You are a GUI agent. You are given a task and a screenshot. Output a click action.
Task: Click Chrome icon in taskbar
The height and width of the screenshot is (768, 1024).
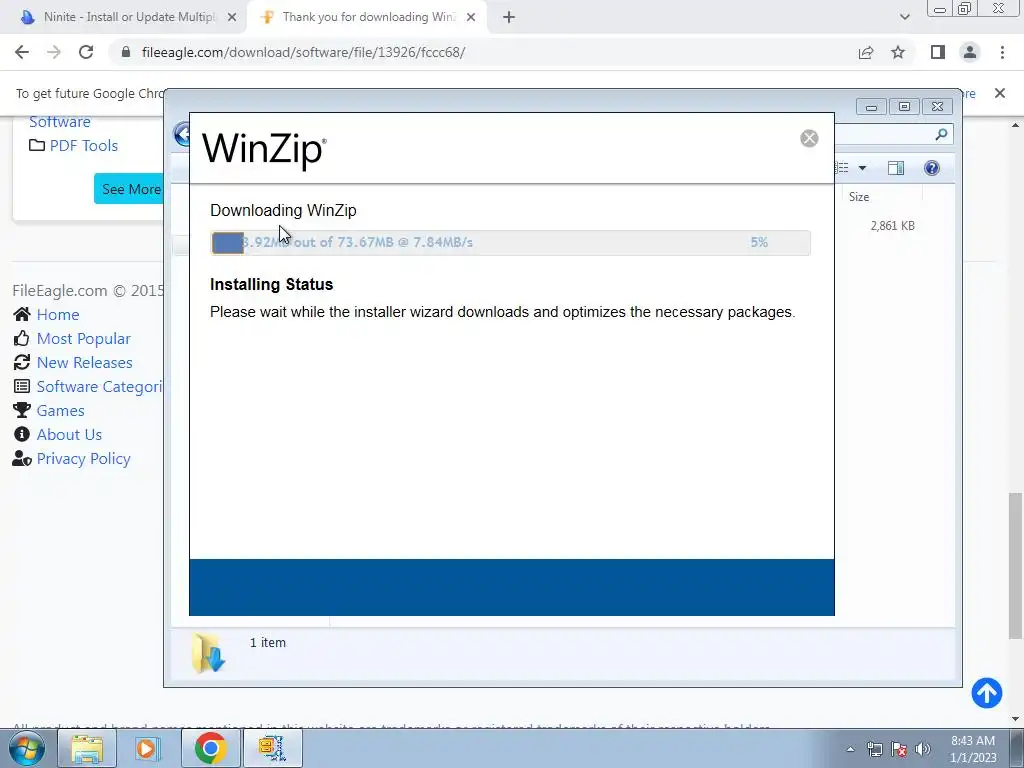point(210,748)
